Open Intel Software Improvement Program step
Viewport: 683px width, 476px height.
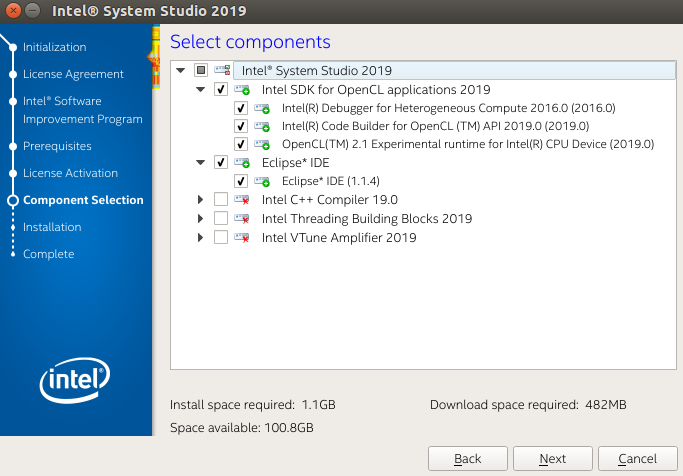[x=82, y=110]
